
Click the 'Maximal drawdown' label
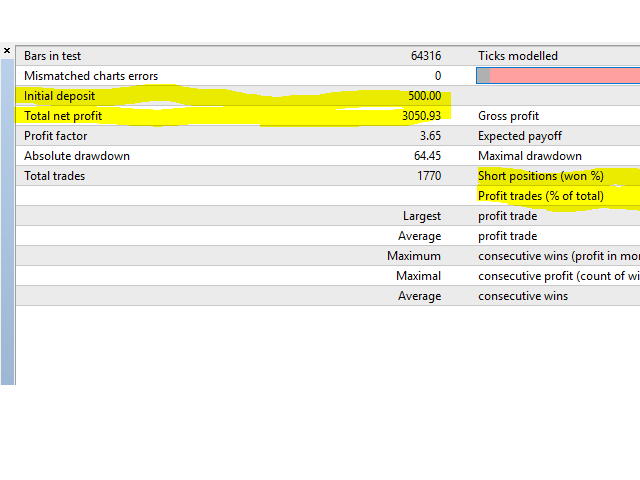[530, 156]
